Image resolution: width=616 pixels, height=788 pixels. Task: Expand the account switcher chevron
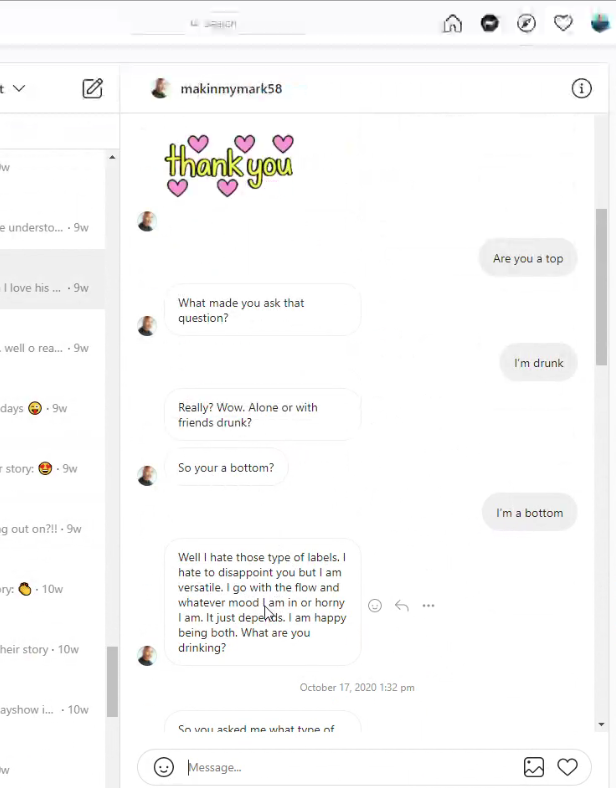pos(18,88)
